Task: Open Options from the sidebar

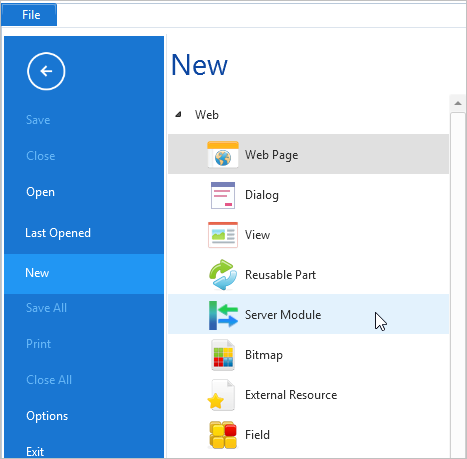Action: click(x=47, y=416)
